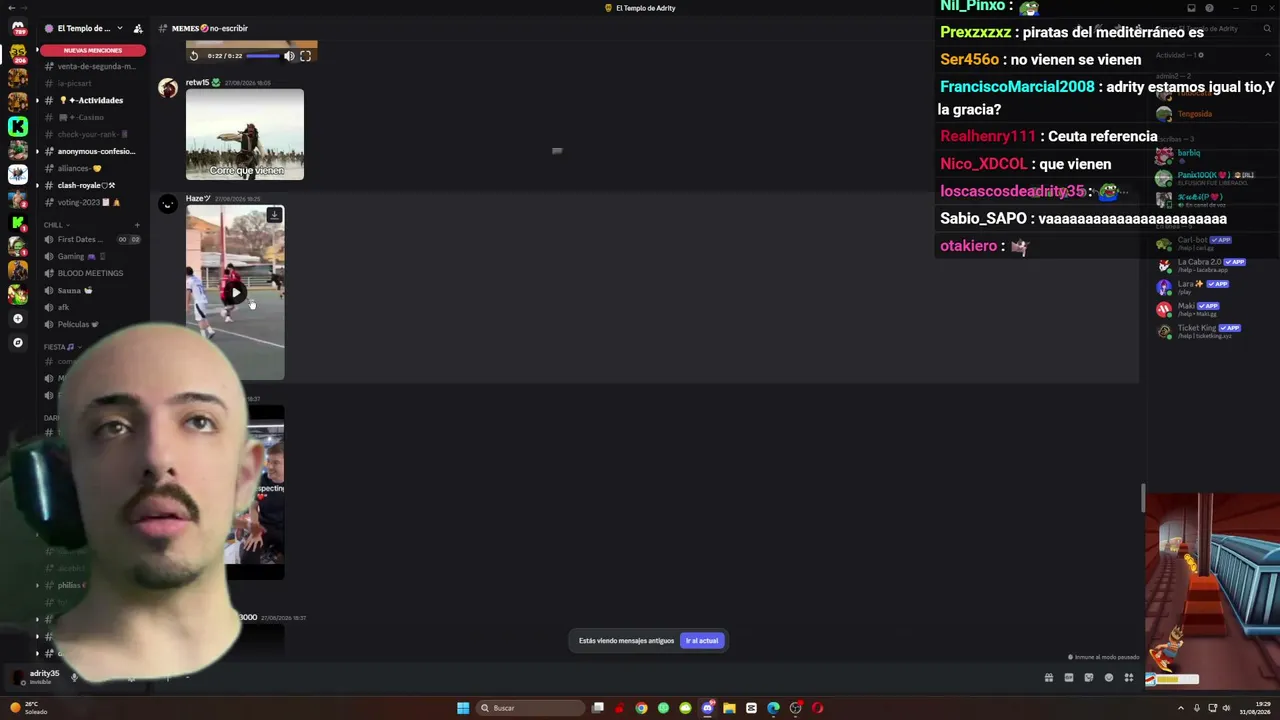Image resolution: width=1280 pixels, height=720 pixels.
Task: Jump to NUEVAS MENCIONES
Action: [93, 50]
